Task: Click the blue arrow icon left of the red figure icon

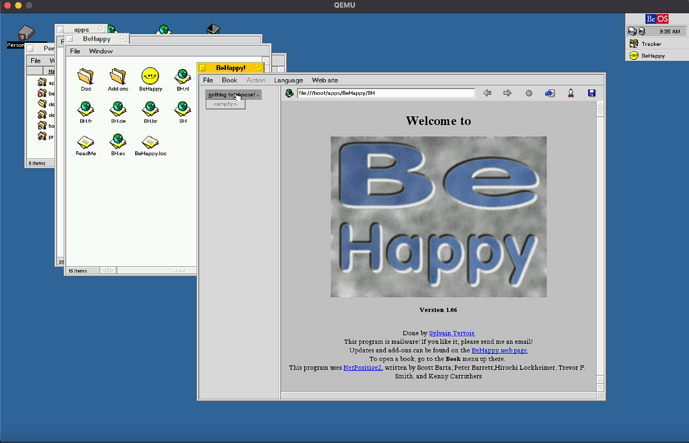Action: tap(550, 93)
